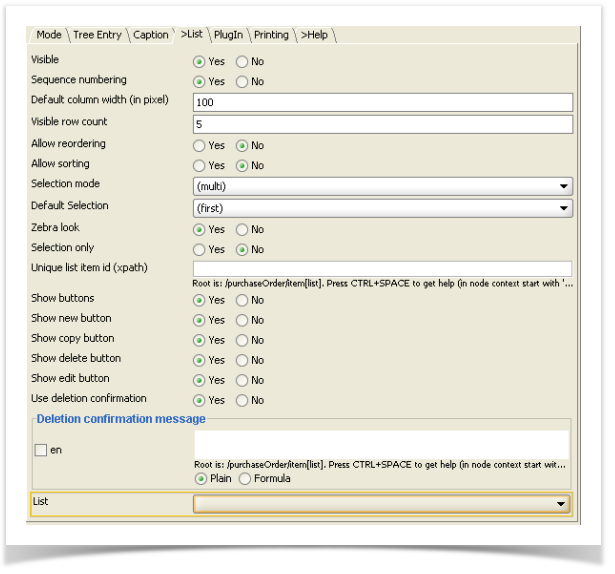Disable Sequence numbering with No
This screenshot has height=574, width=615.
point(242,82)
